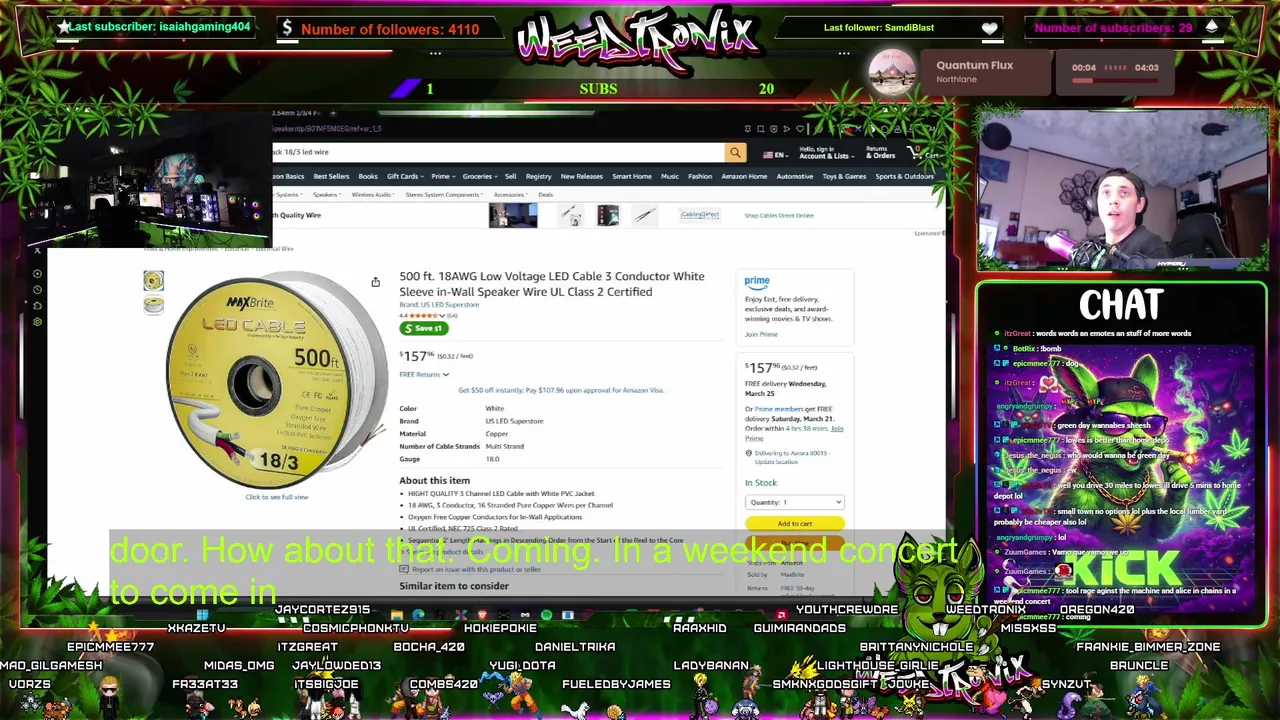Open Books in Amazon nav
Screen dimensions: 1280x720
368,176
